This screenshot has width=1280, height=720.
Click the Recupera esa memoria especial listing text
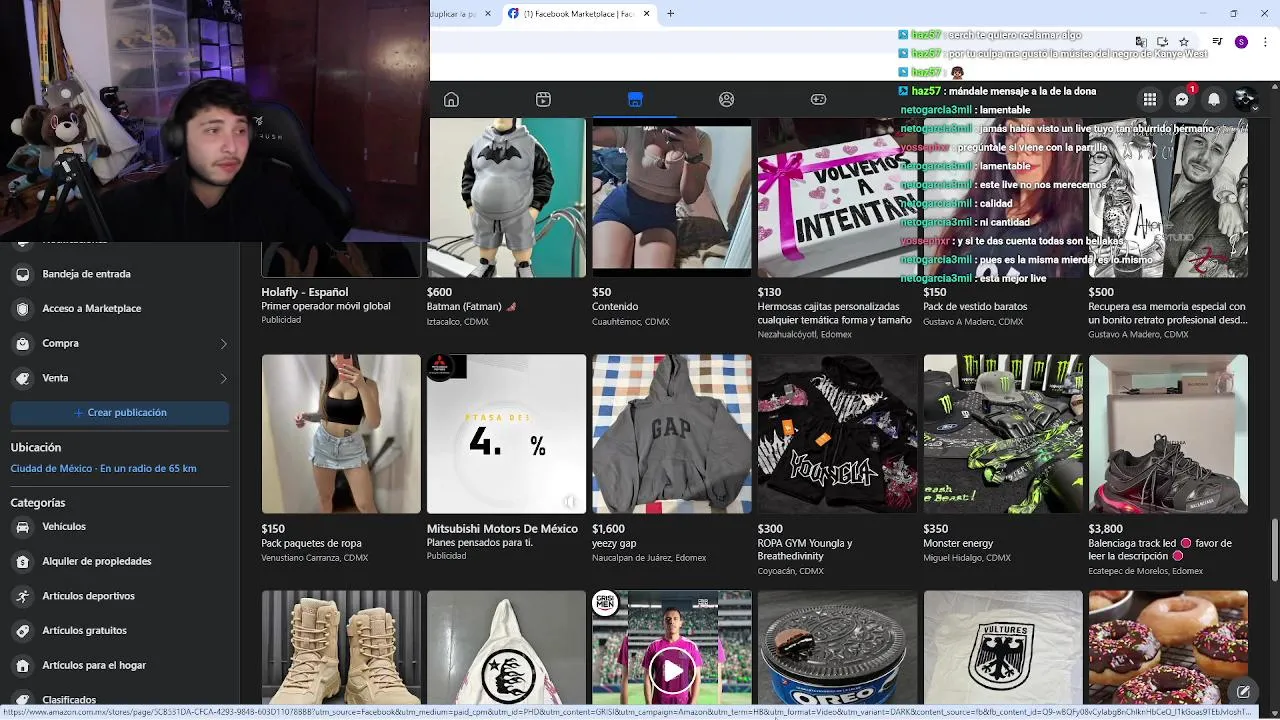1167,313
